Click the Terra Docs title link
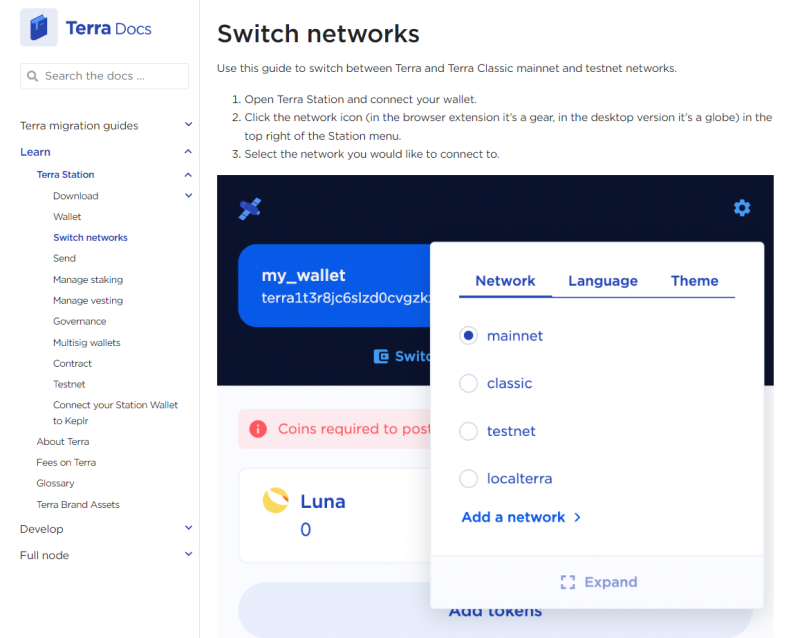Image resolution: width=800 pixels, height=638 pixels. 108,28
